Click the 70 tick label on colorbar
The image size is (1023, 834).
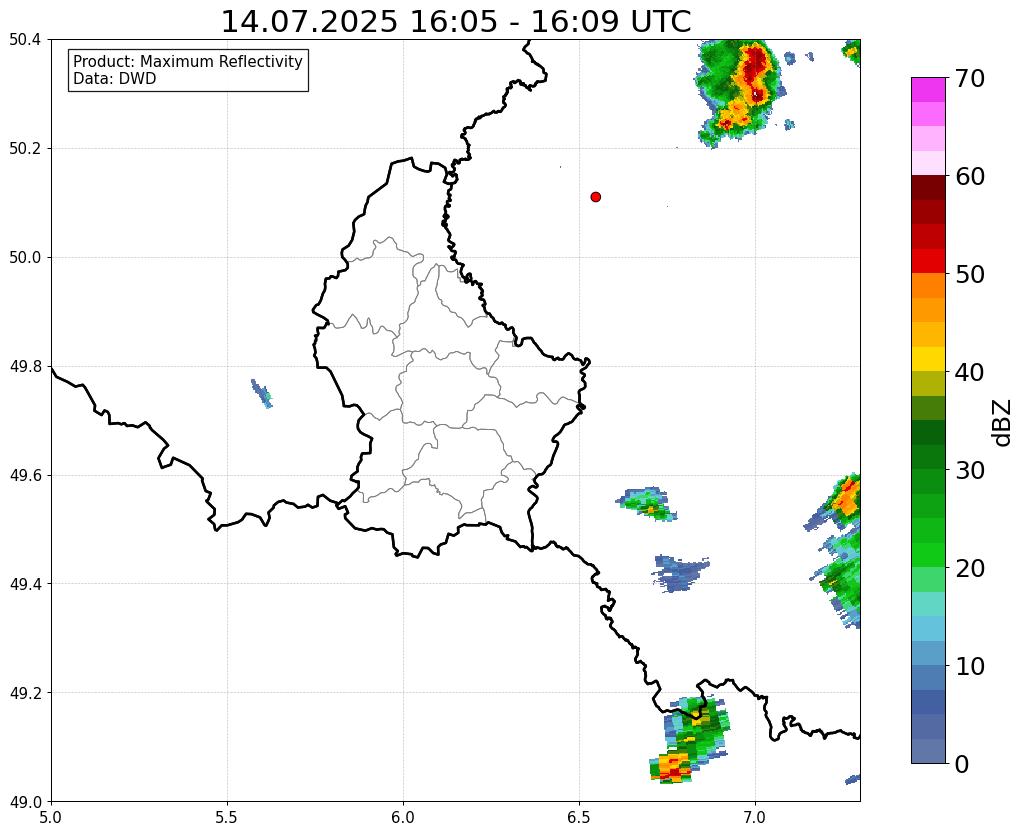970,78
